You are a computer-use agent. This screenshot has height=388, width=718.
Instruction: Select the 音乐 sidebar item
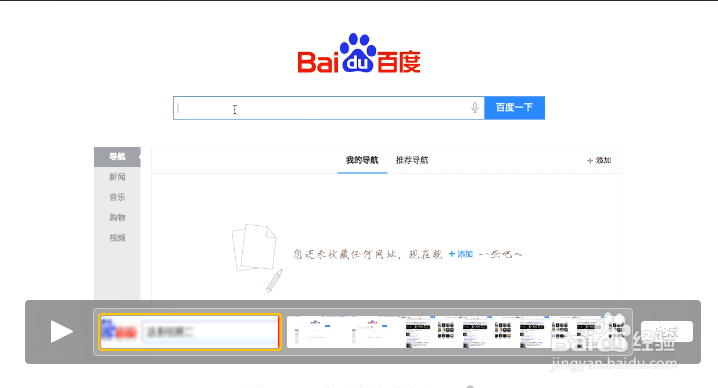pyautogui.click(x=117, y=197)
